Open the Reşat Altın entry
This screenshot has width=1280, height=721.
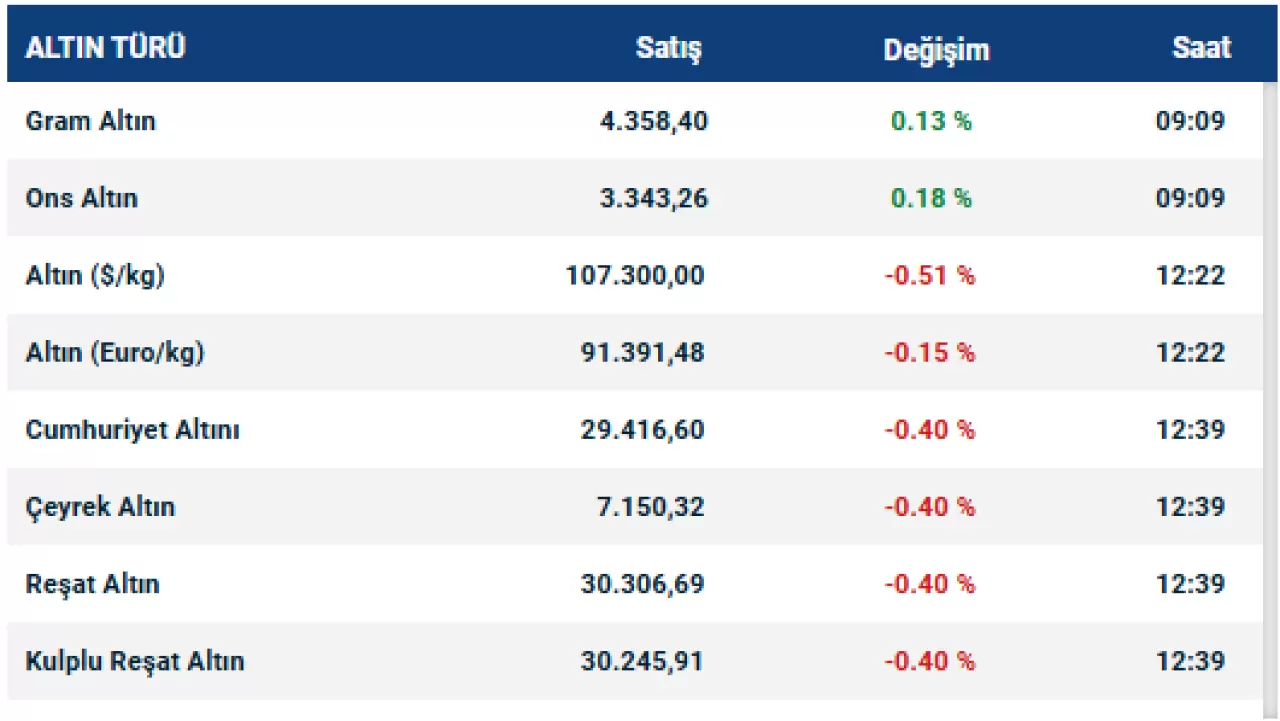(x=93, y=584)
